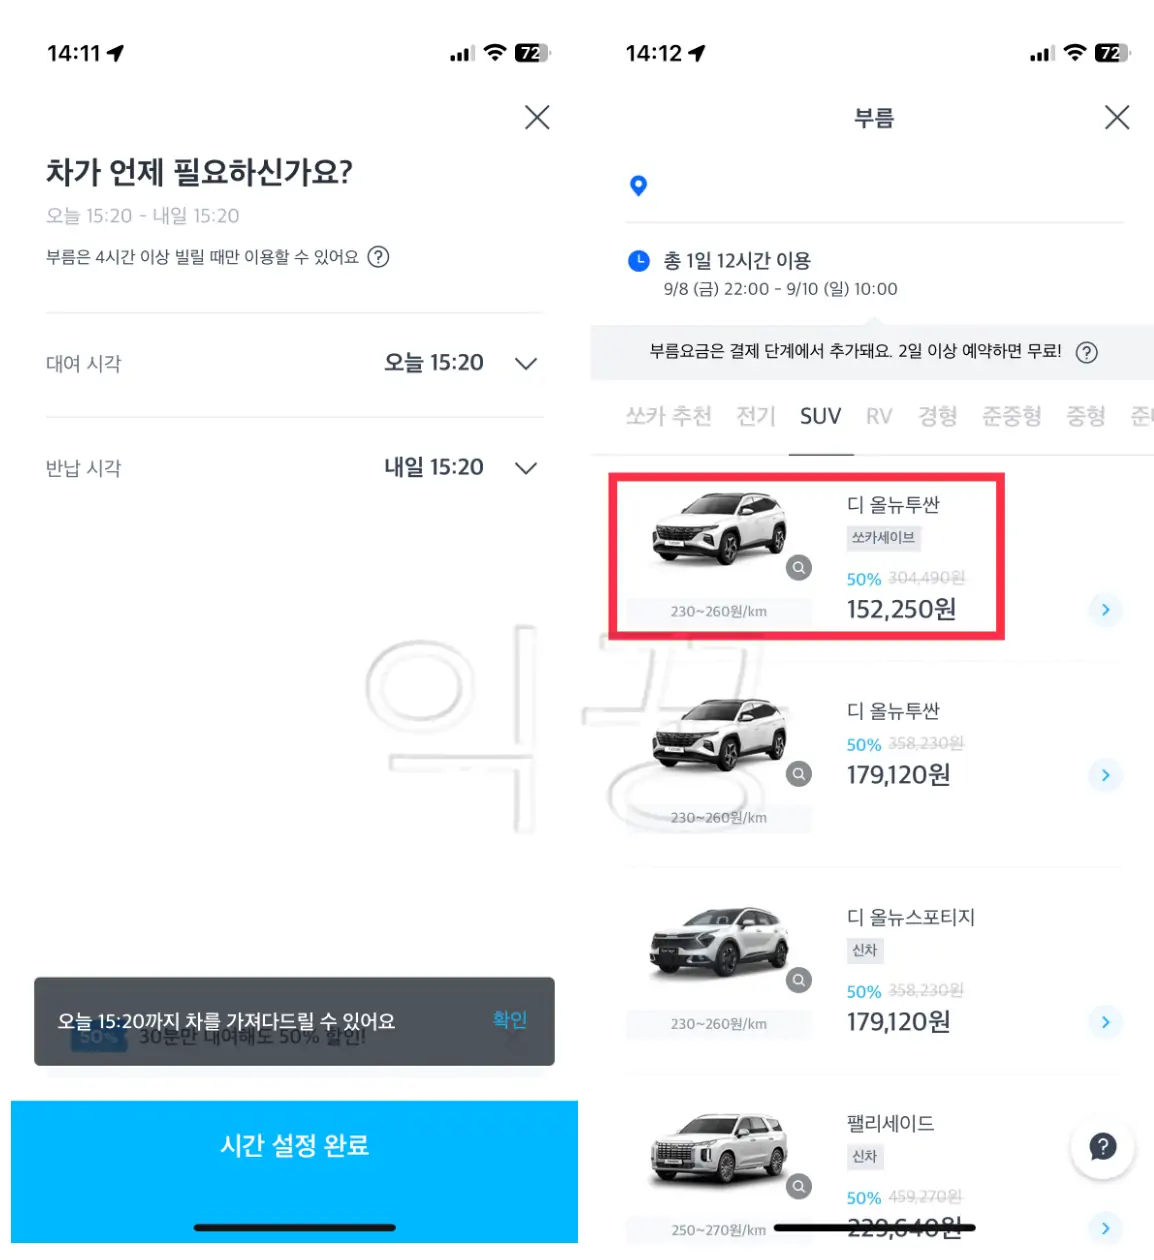Screen dimensions: 1154x1260
Task: Open the magnifier icon on 디 올뉴투싼 image
Action: pyautogui.click(x=798, y=568)
